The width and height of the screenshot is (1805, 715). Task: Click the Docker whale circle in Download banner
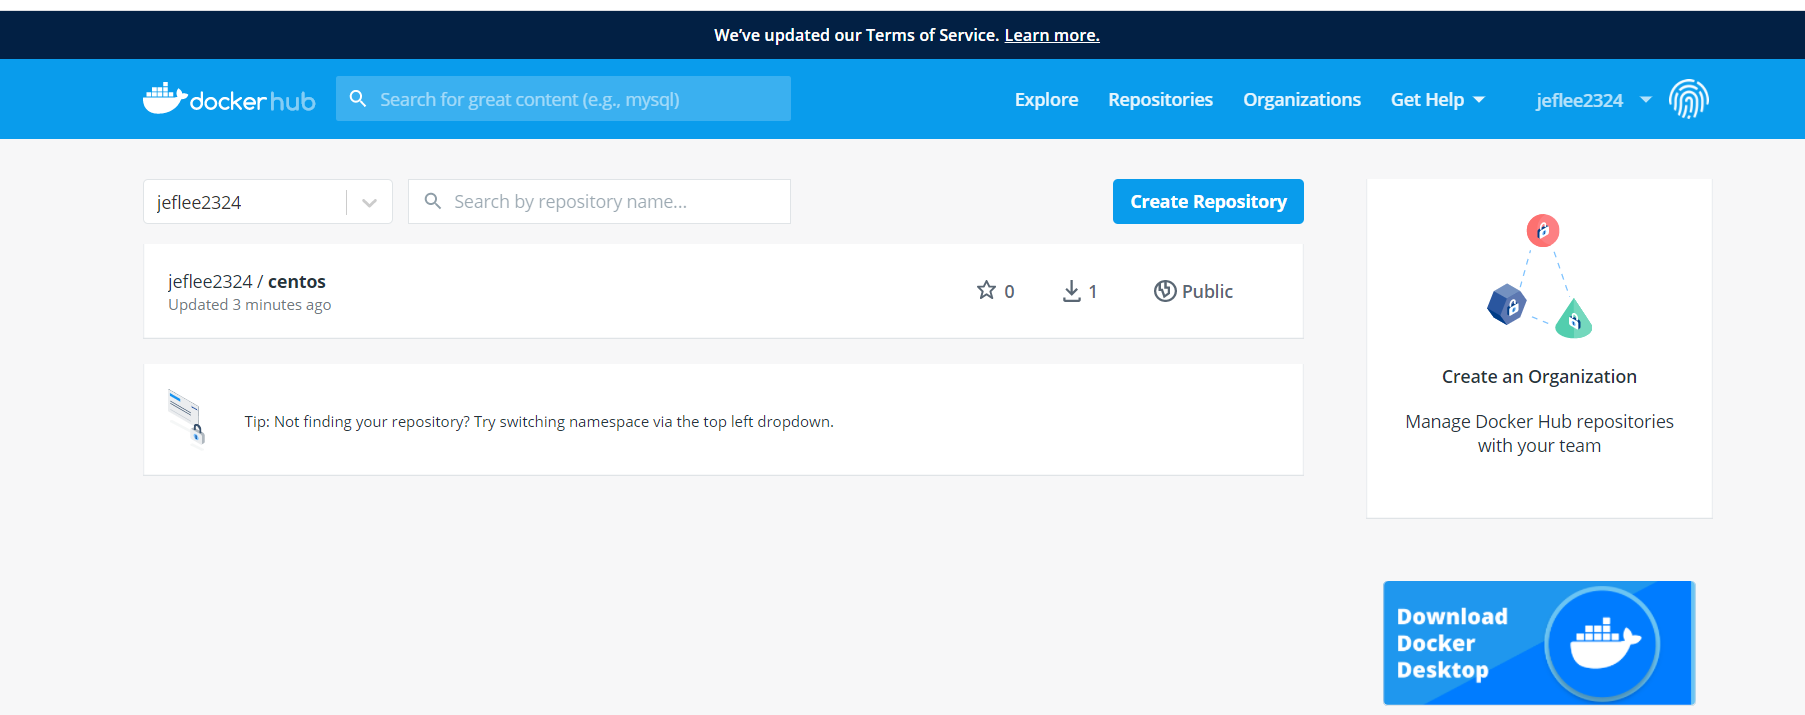click(1602, 643)
